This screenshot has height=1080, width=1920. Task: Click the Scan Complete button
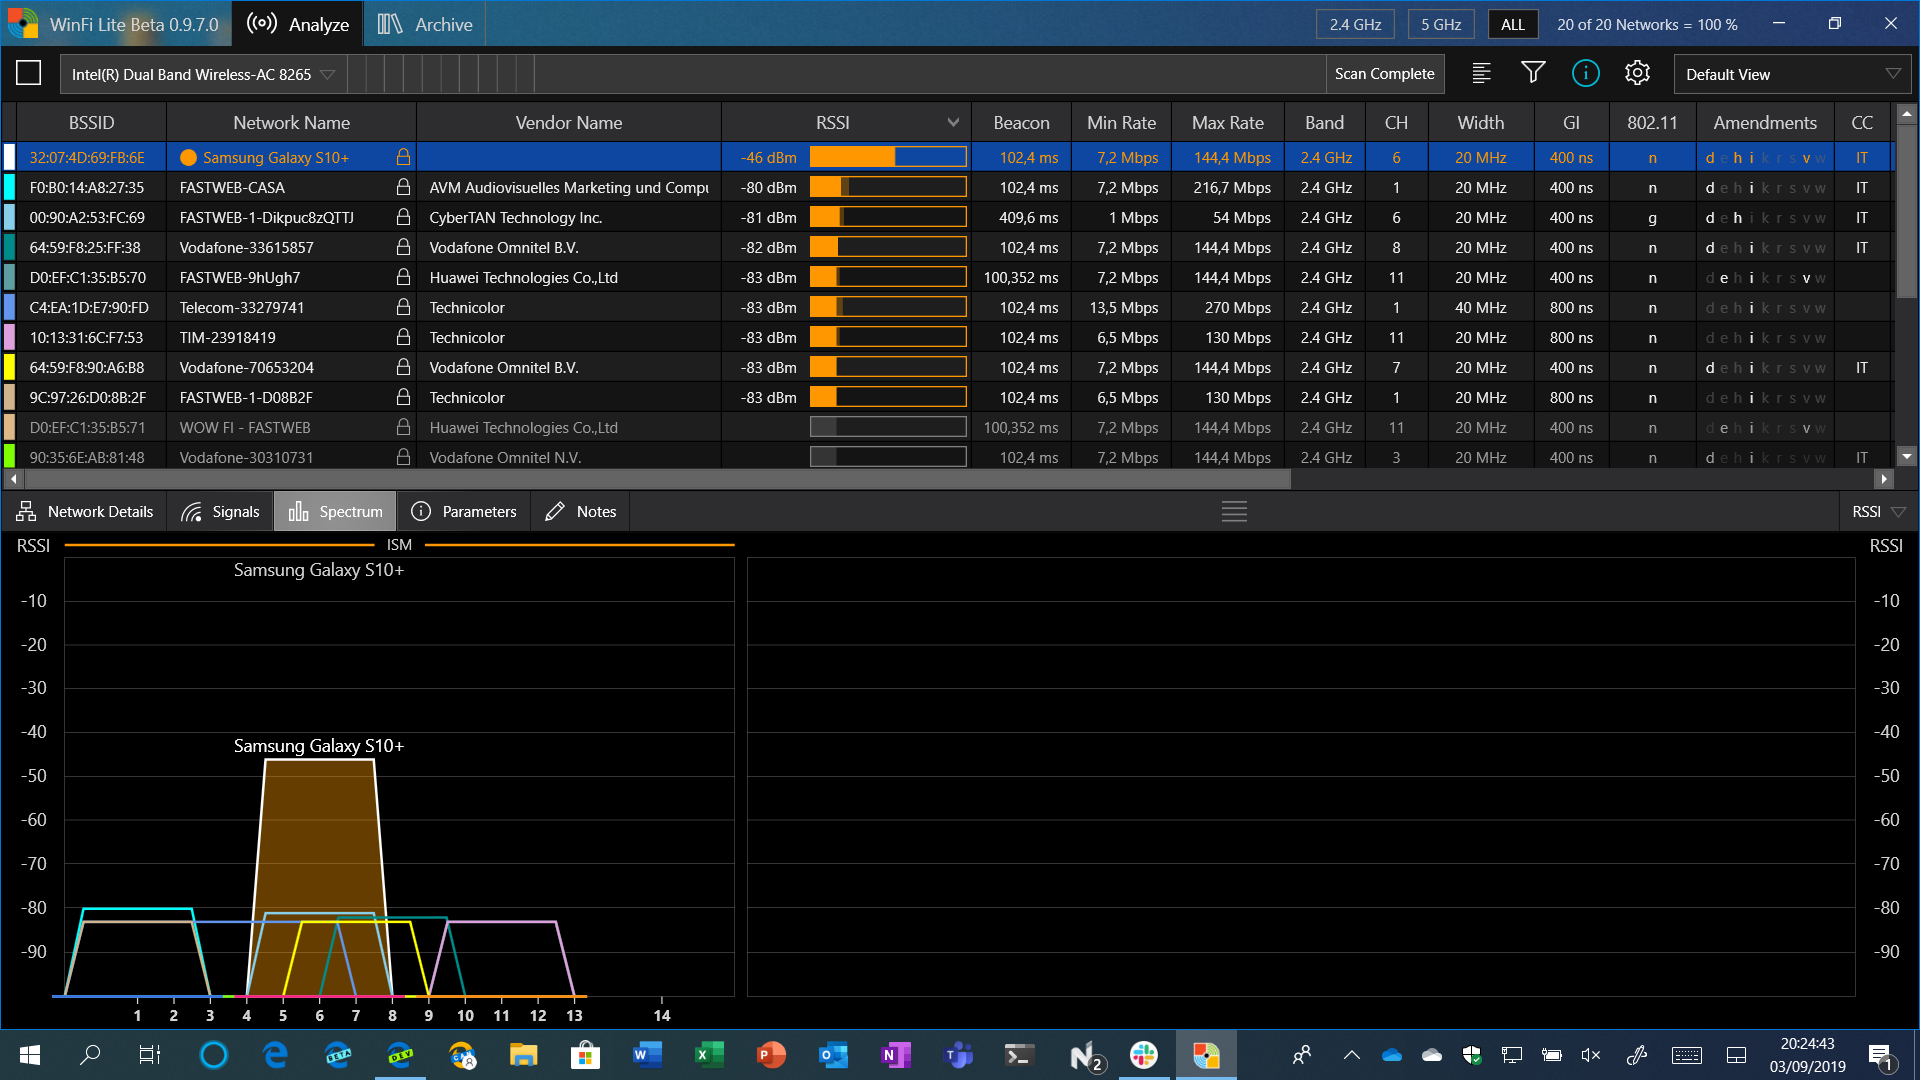pos(1385,74)
